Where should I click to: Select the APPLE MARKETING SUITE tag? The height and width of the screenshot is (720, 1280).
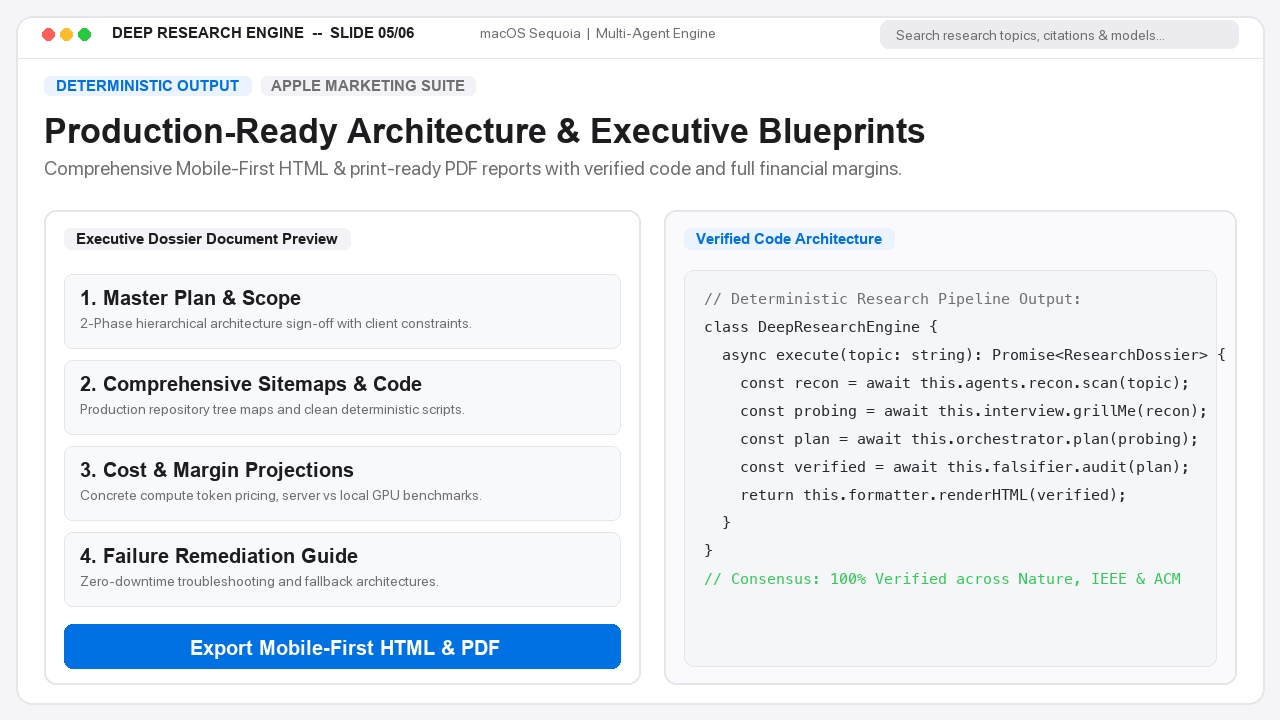[x=368, y=86]
